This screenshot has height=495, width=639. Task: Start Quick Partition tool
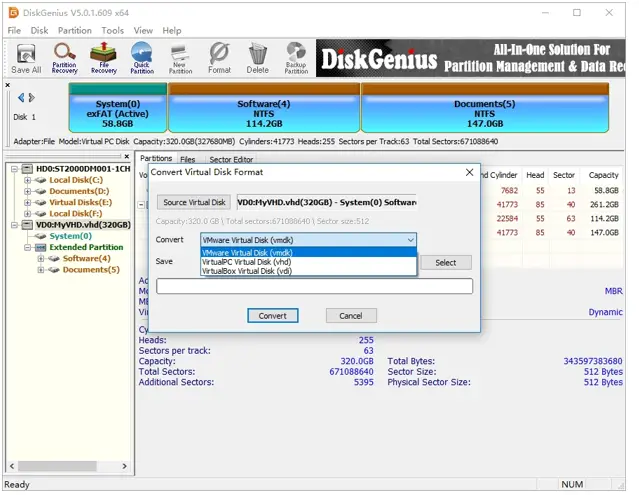point(142,59)
